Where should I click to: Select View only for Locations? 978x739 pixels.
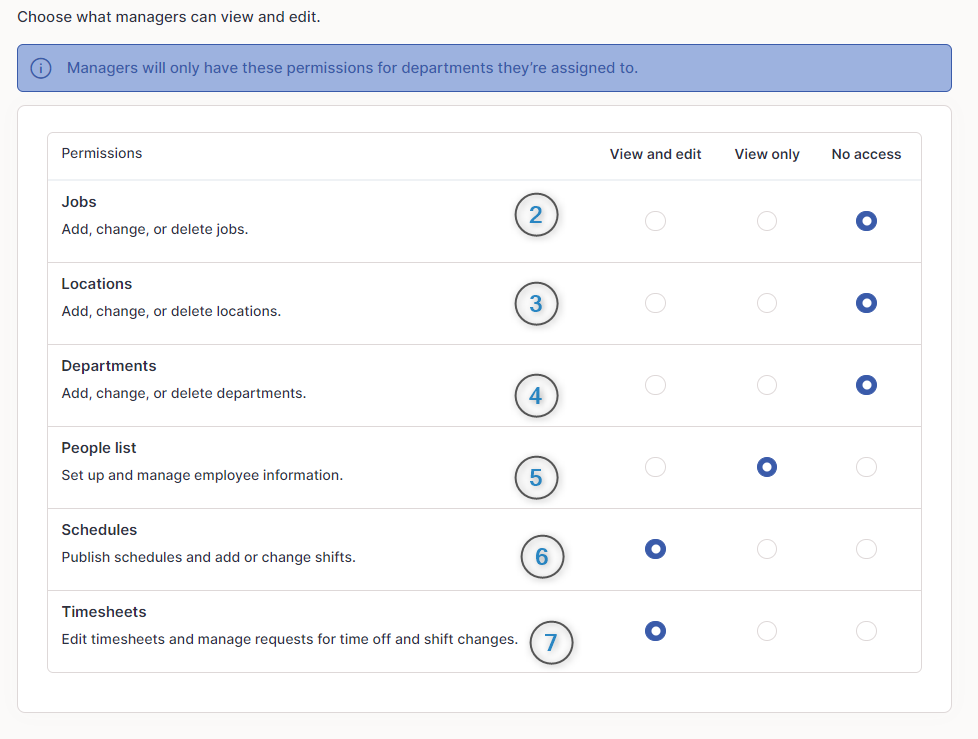tap(767, 303)
